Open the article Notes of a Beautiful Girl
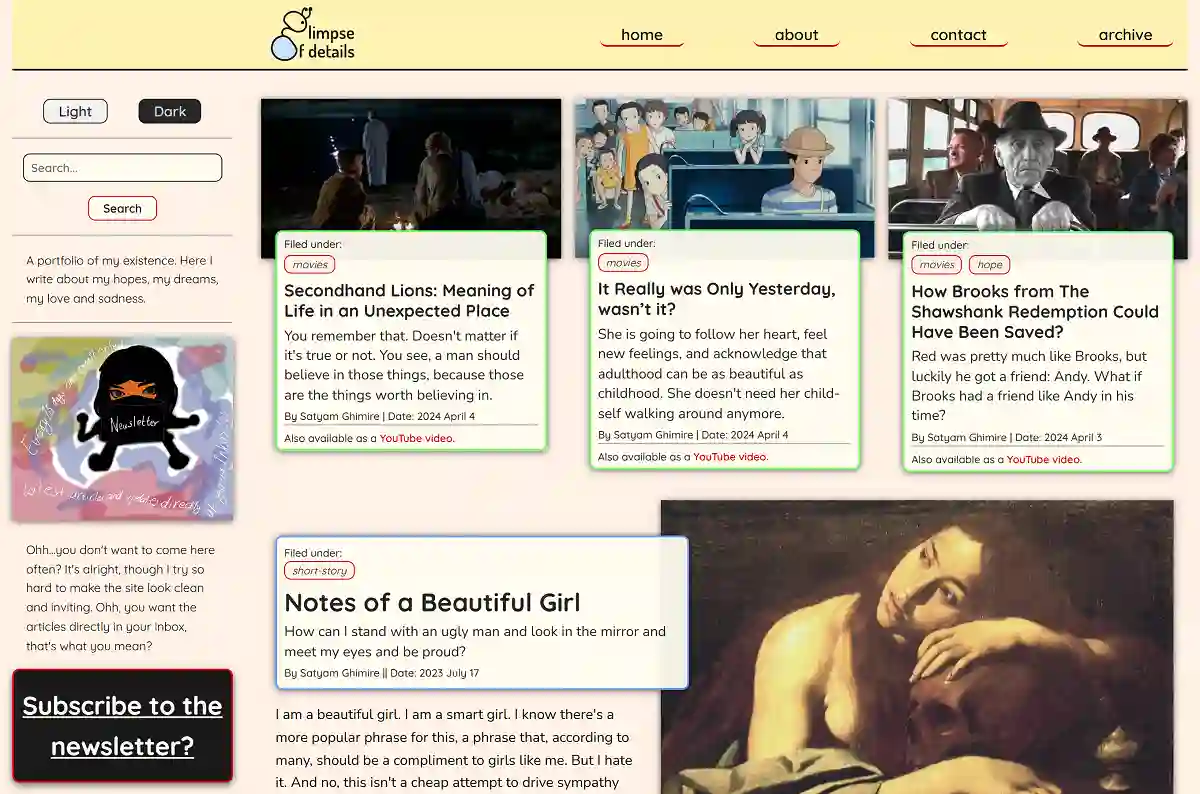 click(x=432, y=602)
